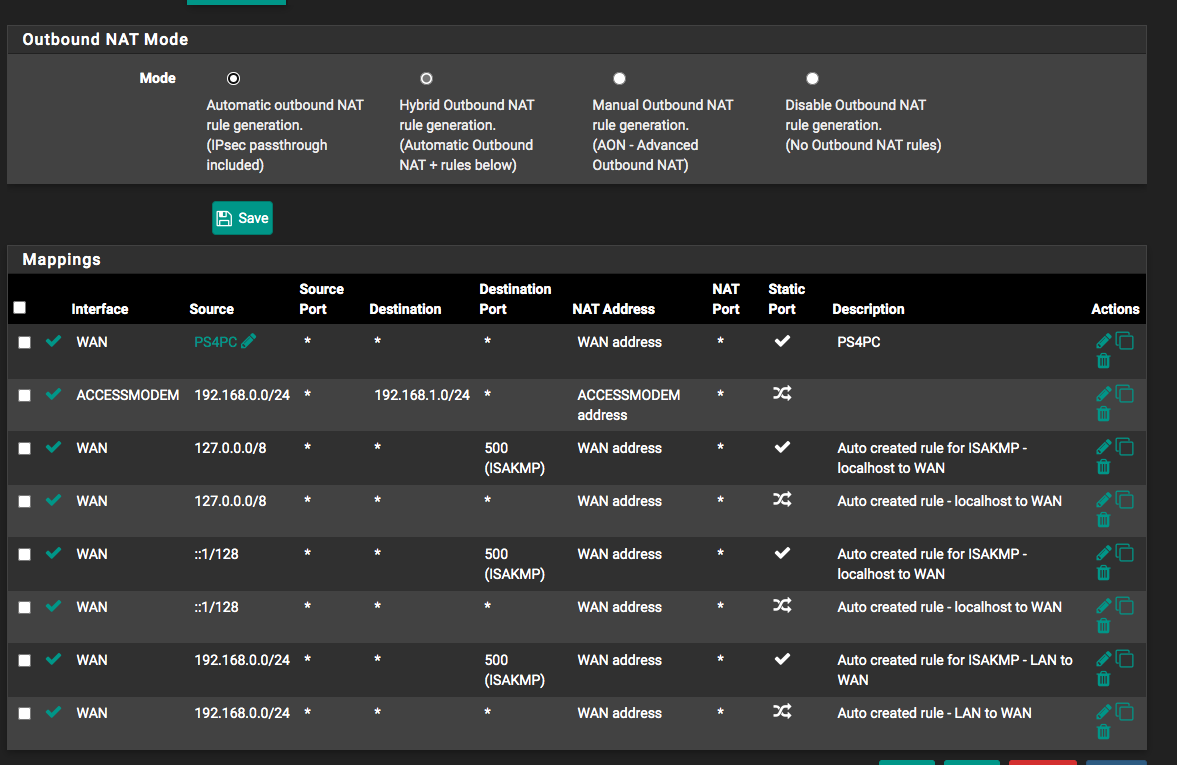The height and width of the screenshot is (765, 1177).
Task: Delete the ISAKMP LAN to WAN rule
Action: point(1103,679)
